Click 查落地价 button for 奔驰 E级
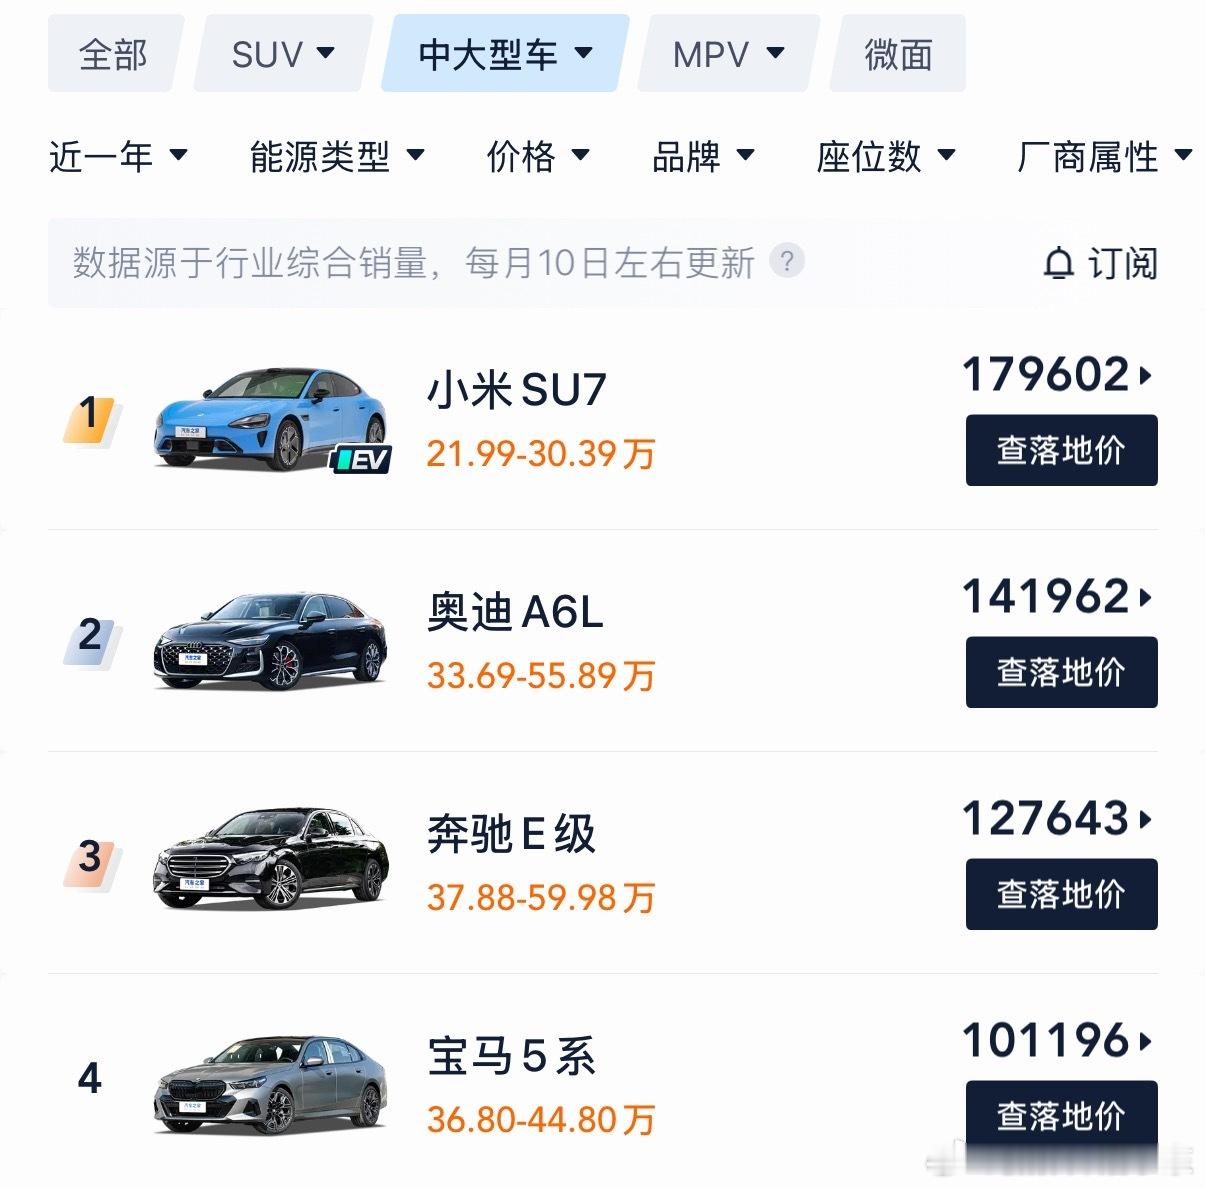1205x1188 pixels. (x=1061, y=894)
